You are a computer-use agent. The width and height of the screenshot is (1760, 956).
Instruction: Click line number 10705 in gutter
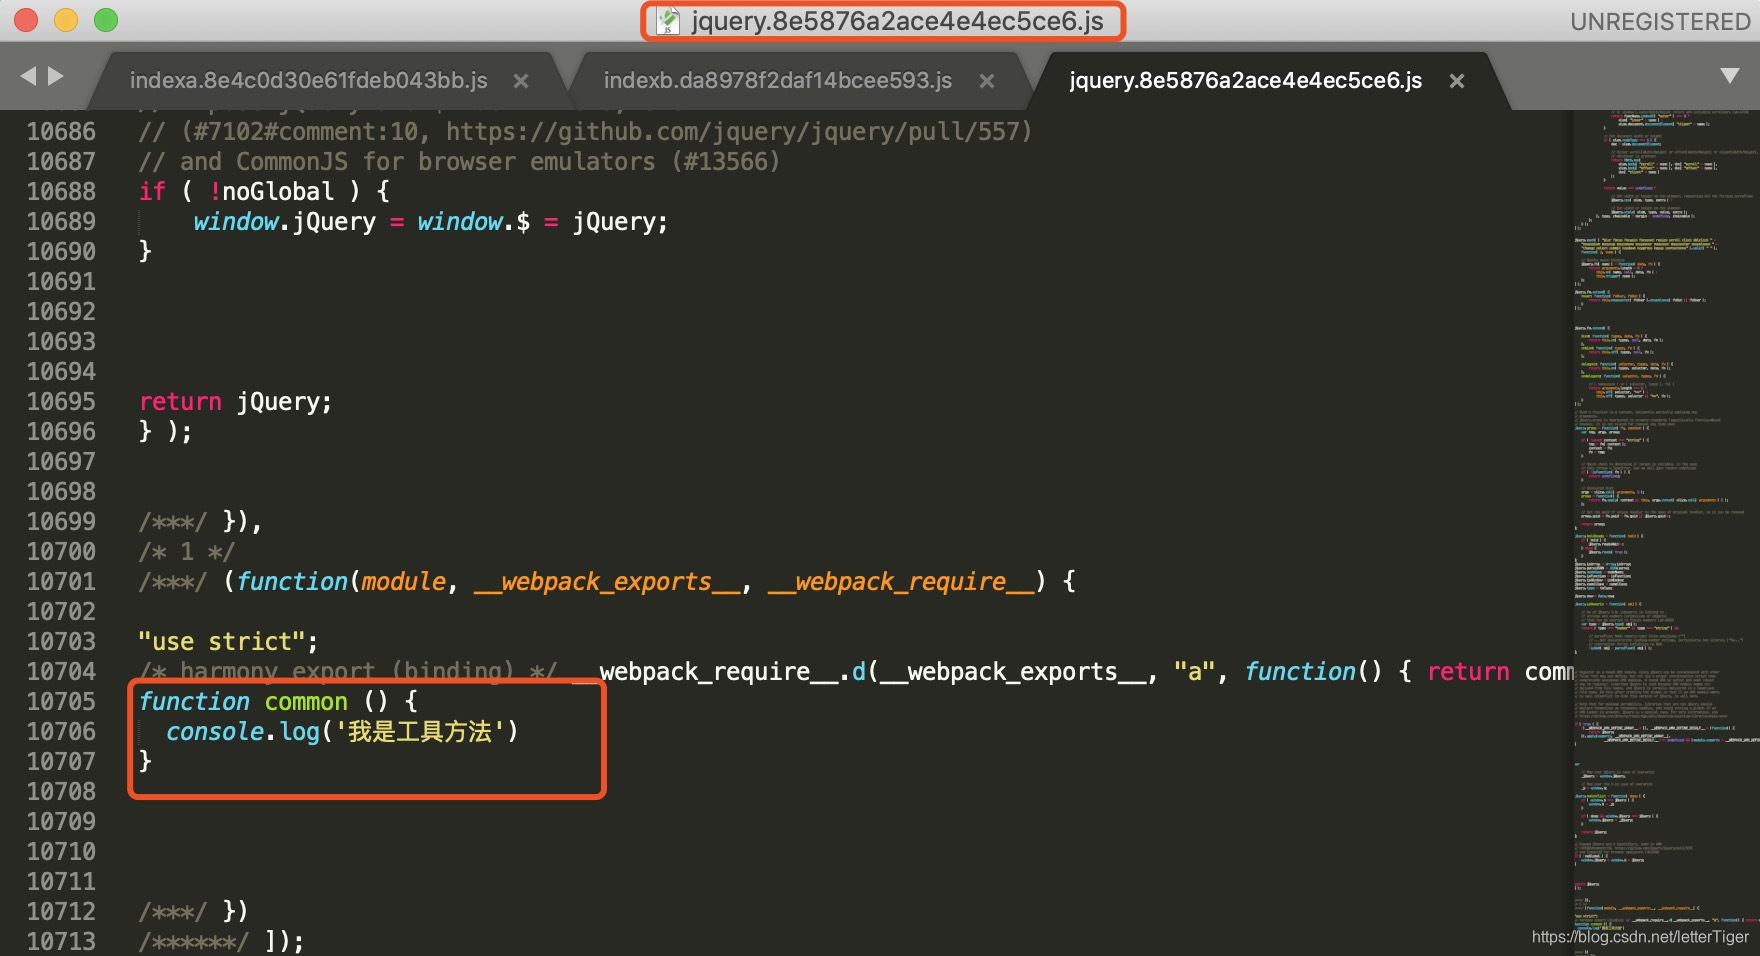(61, 701)
